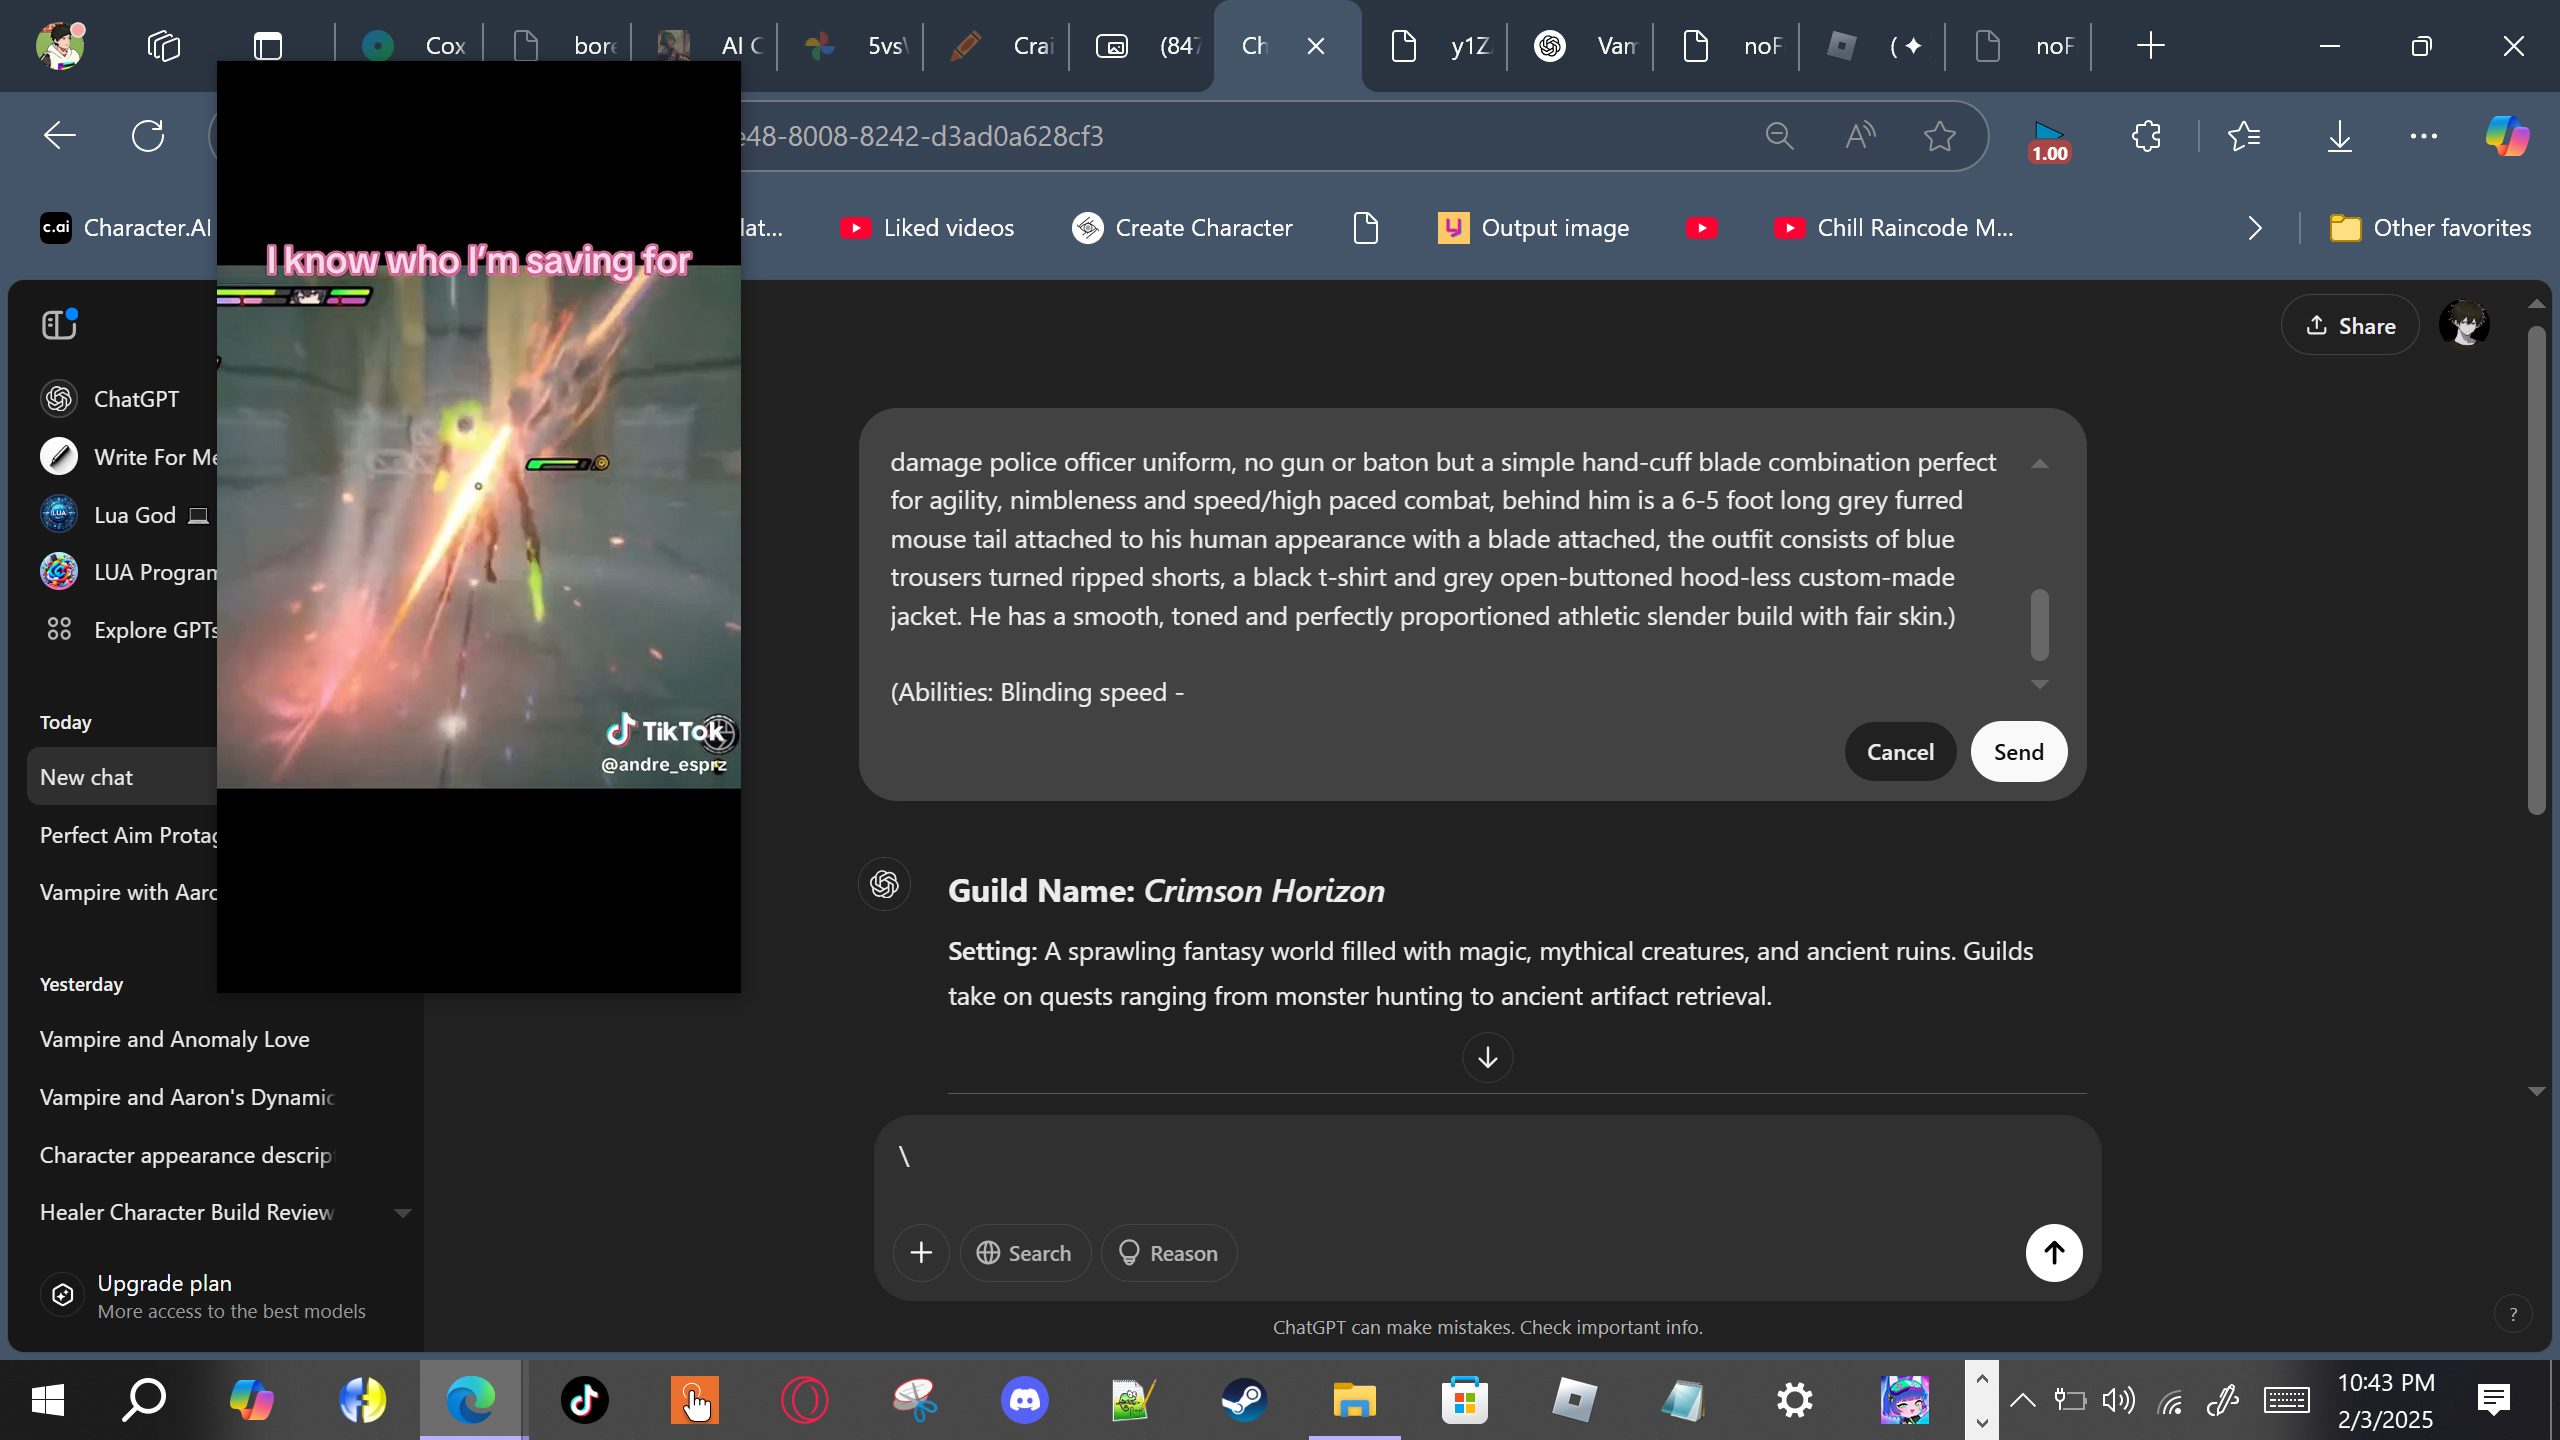
Task: Send the edited message
Action: (2018, 752)
